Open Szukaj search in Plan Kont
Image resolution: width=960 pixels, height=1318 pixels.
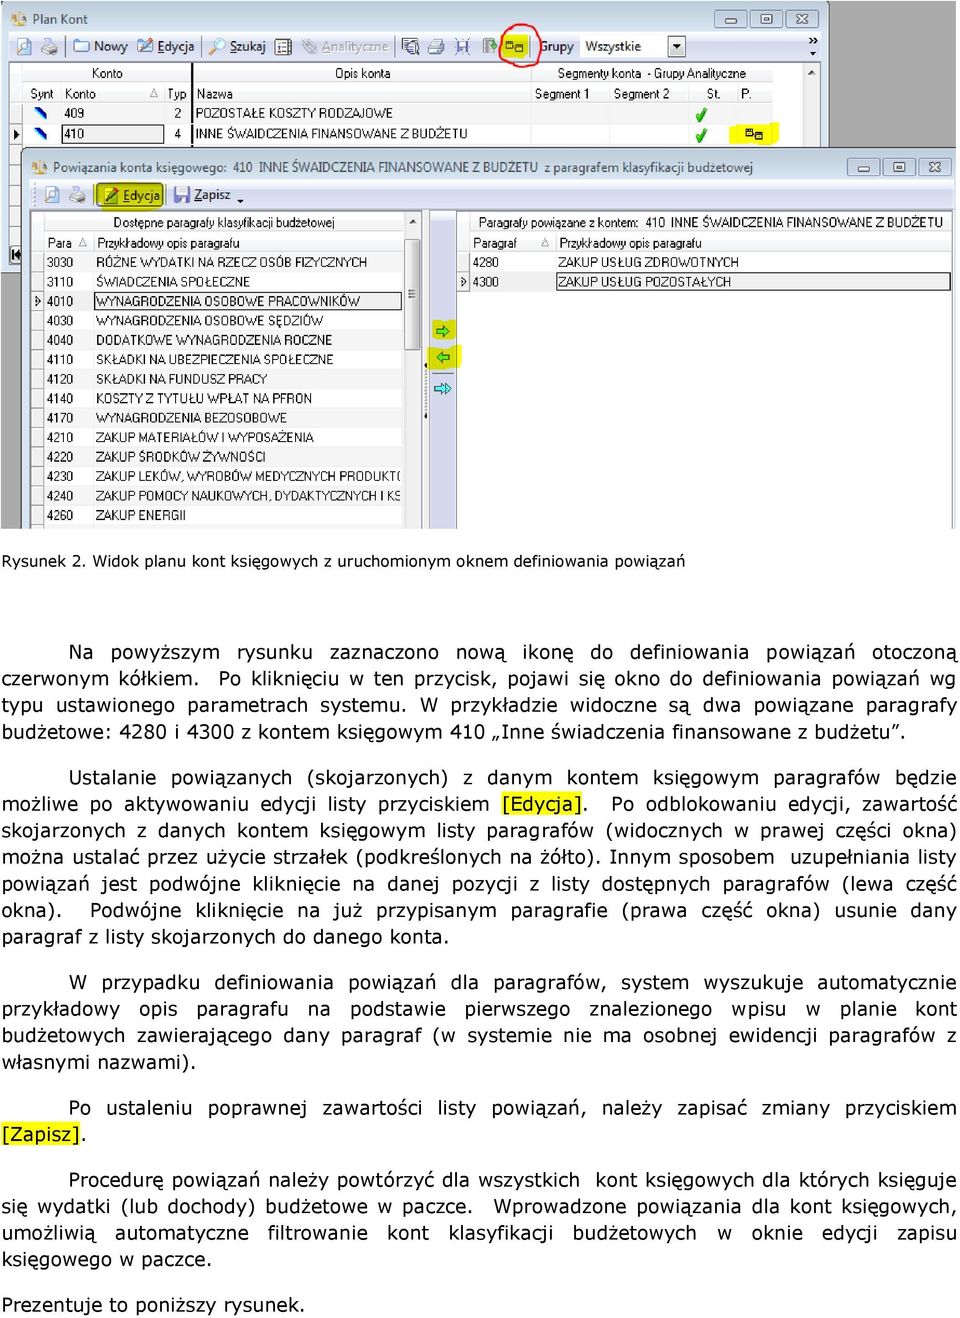(x=238, y=47)
